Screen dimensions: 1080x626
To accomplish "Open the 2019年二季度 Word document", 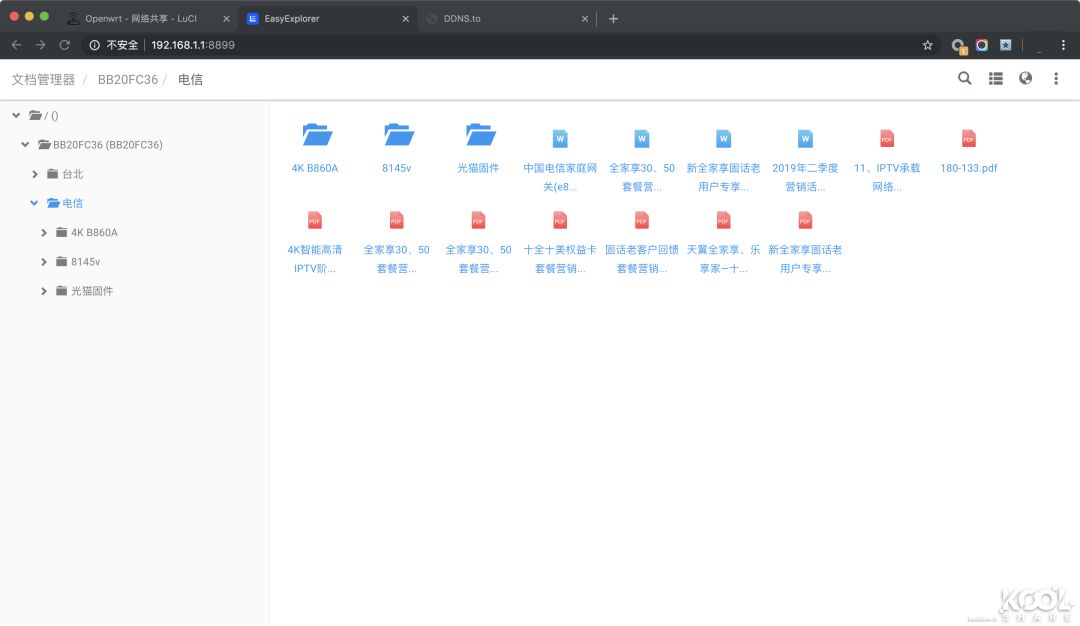I will (805, 140).
